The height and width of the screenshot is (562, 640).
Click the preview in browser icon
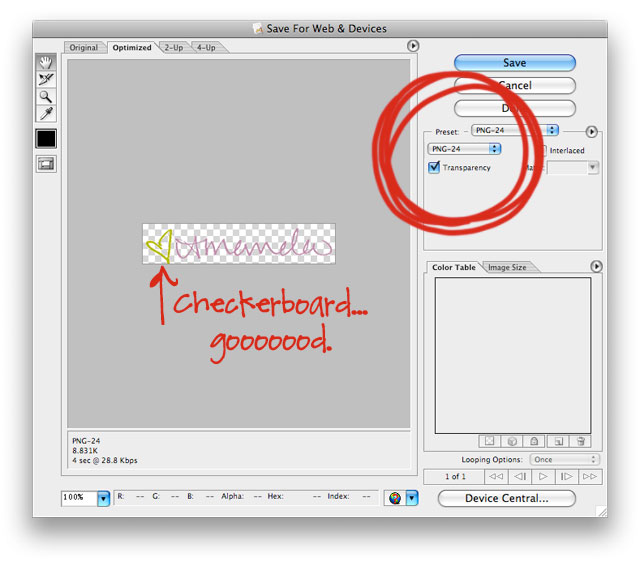click(395, 498)
